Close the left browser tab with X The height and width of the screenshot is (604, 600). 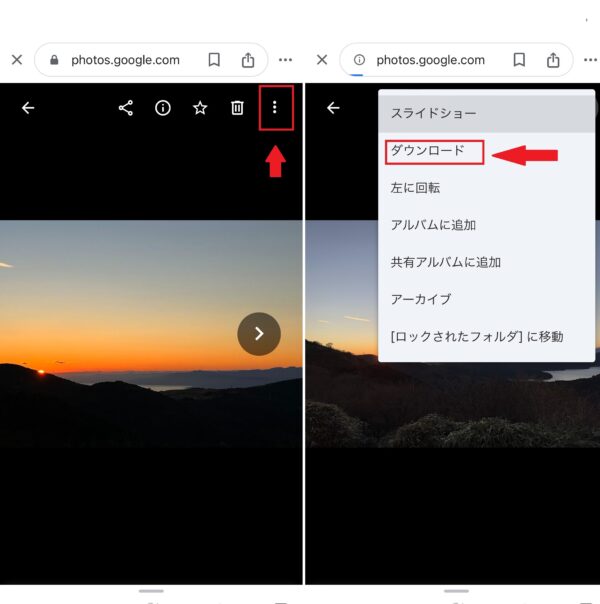[x=17, y=60]
